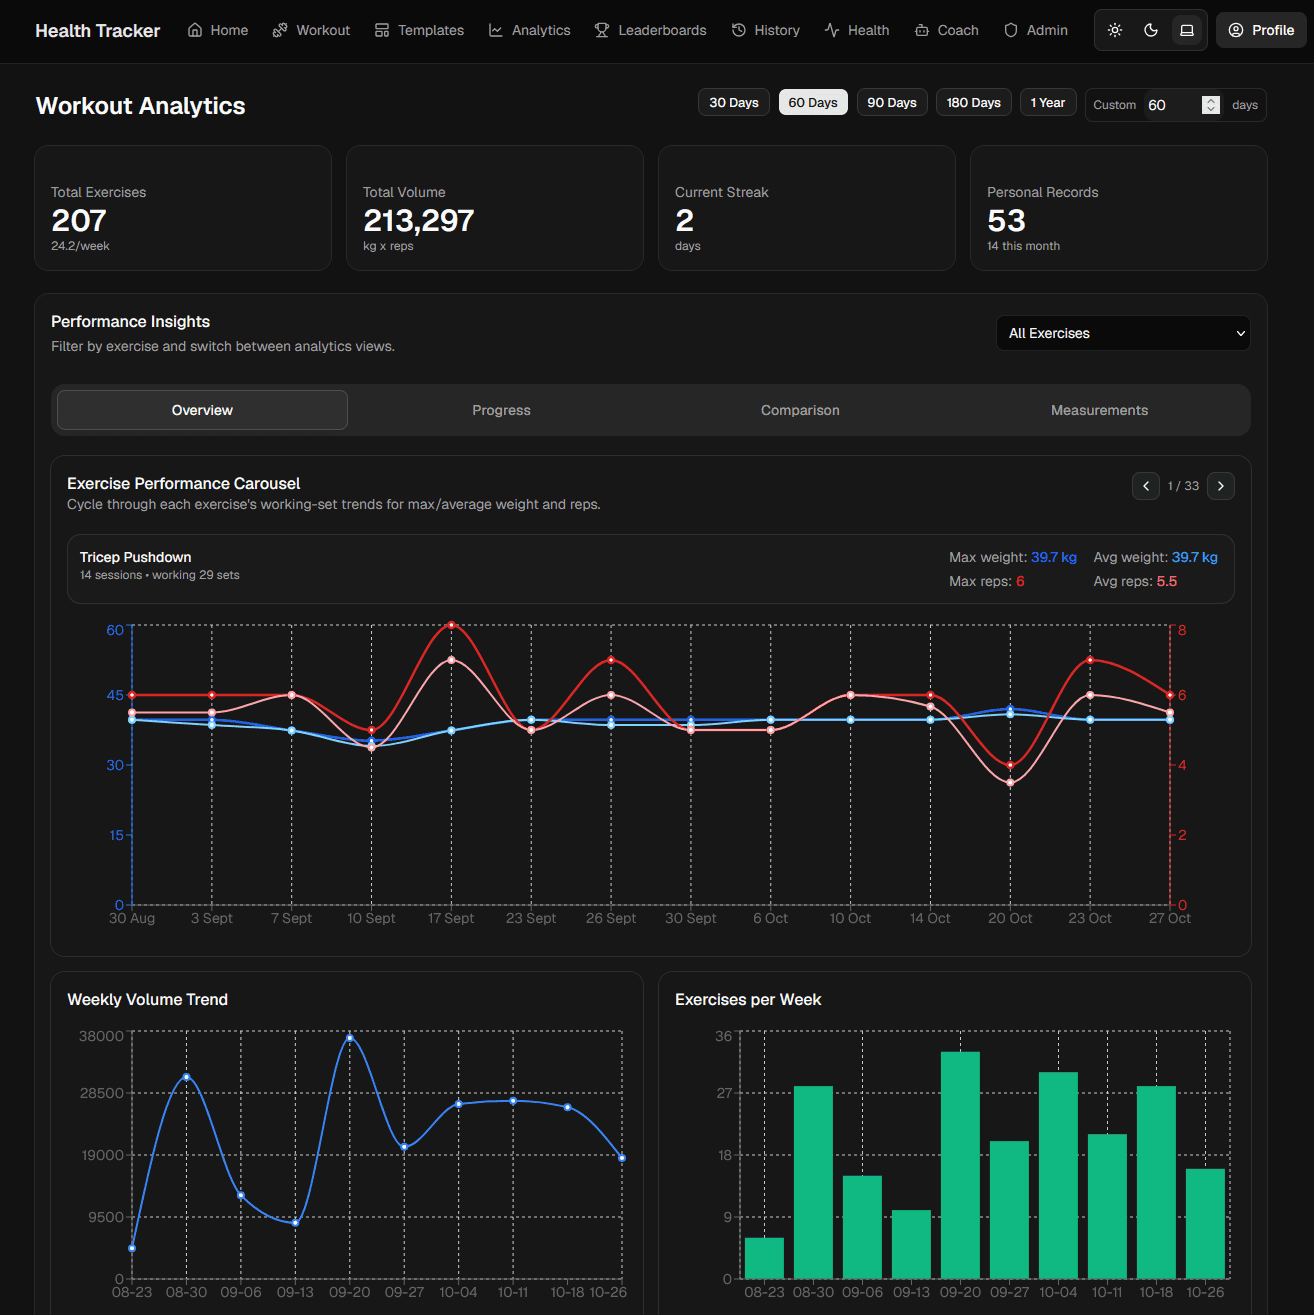Open the Leaderboards navigation link
Viewport: 1314px width, 1315px height.
tap(650, 30)
